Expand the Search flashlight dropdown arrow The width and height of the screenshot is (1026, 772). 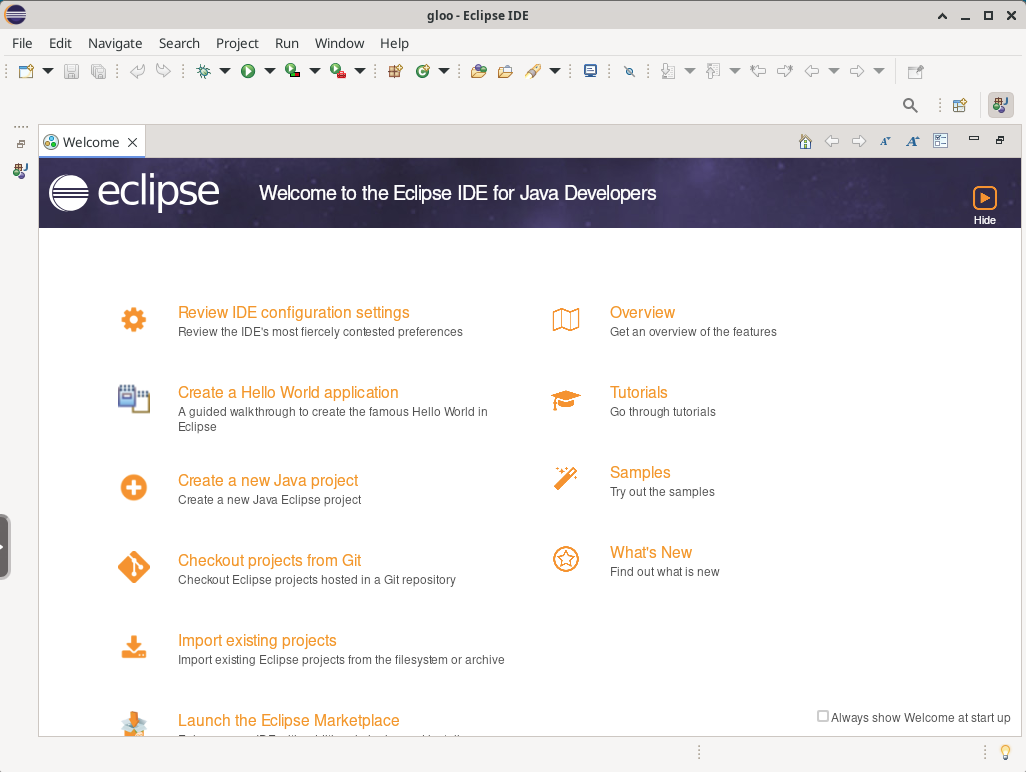(x=555, y=71)
